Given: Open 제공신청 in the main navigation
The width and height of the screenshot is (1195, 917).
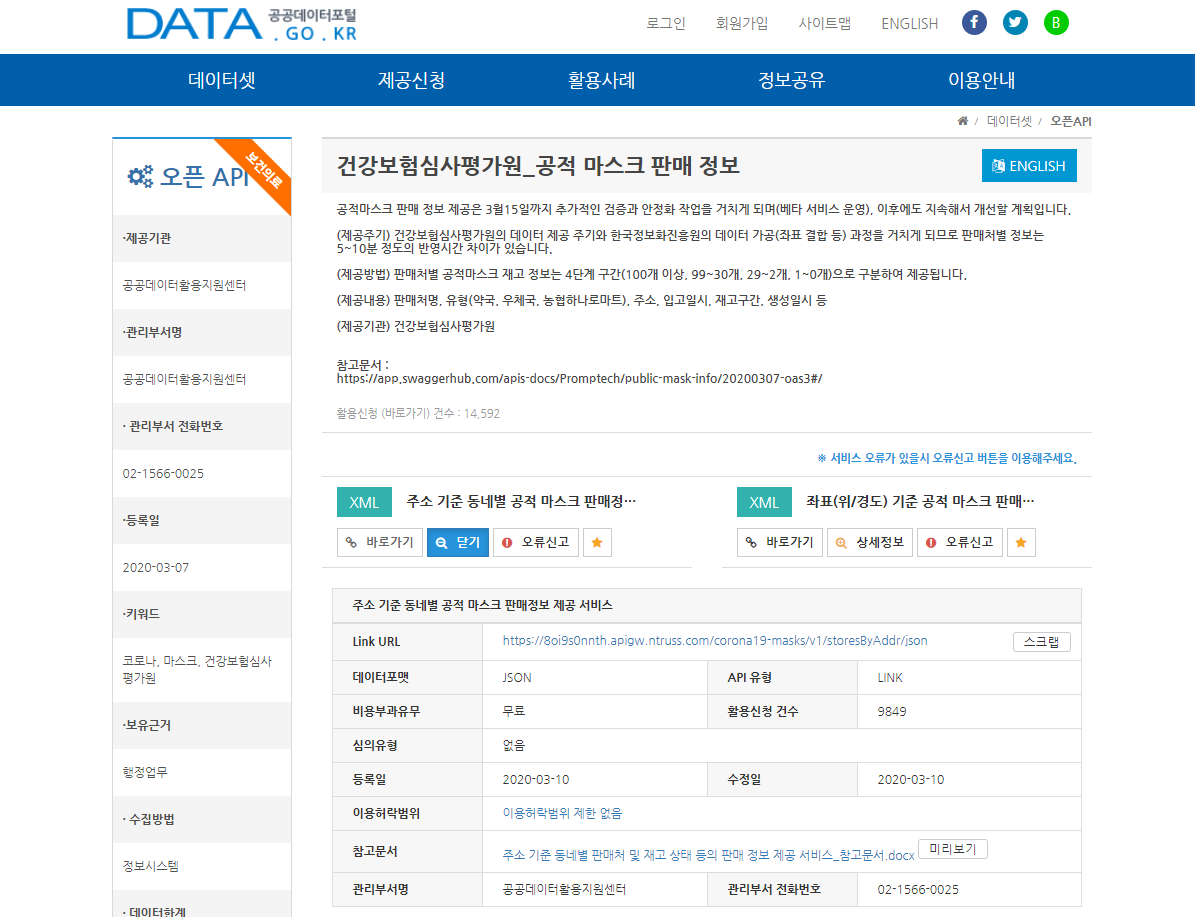Looking at the screenshot, I should pos(412,80).
